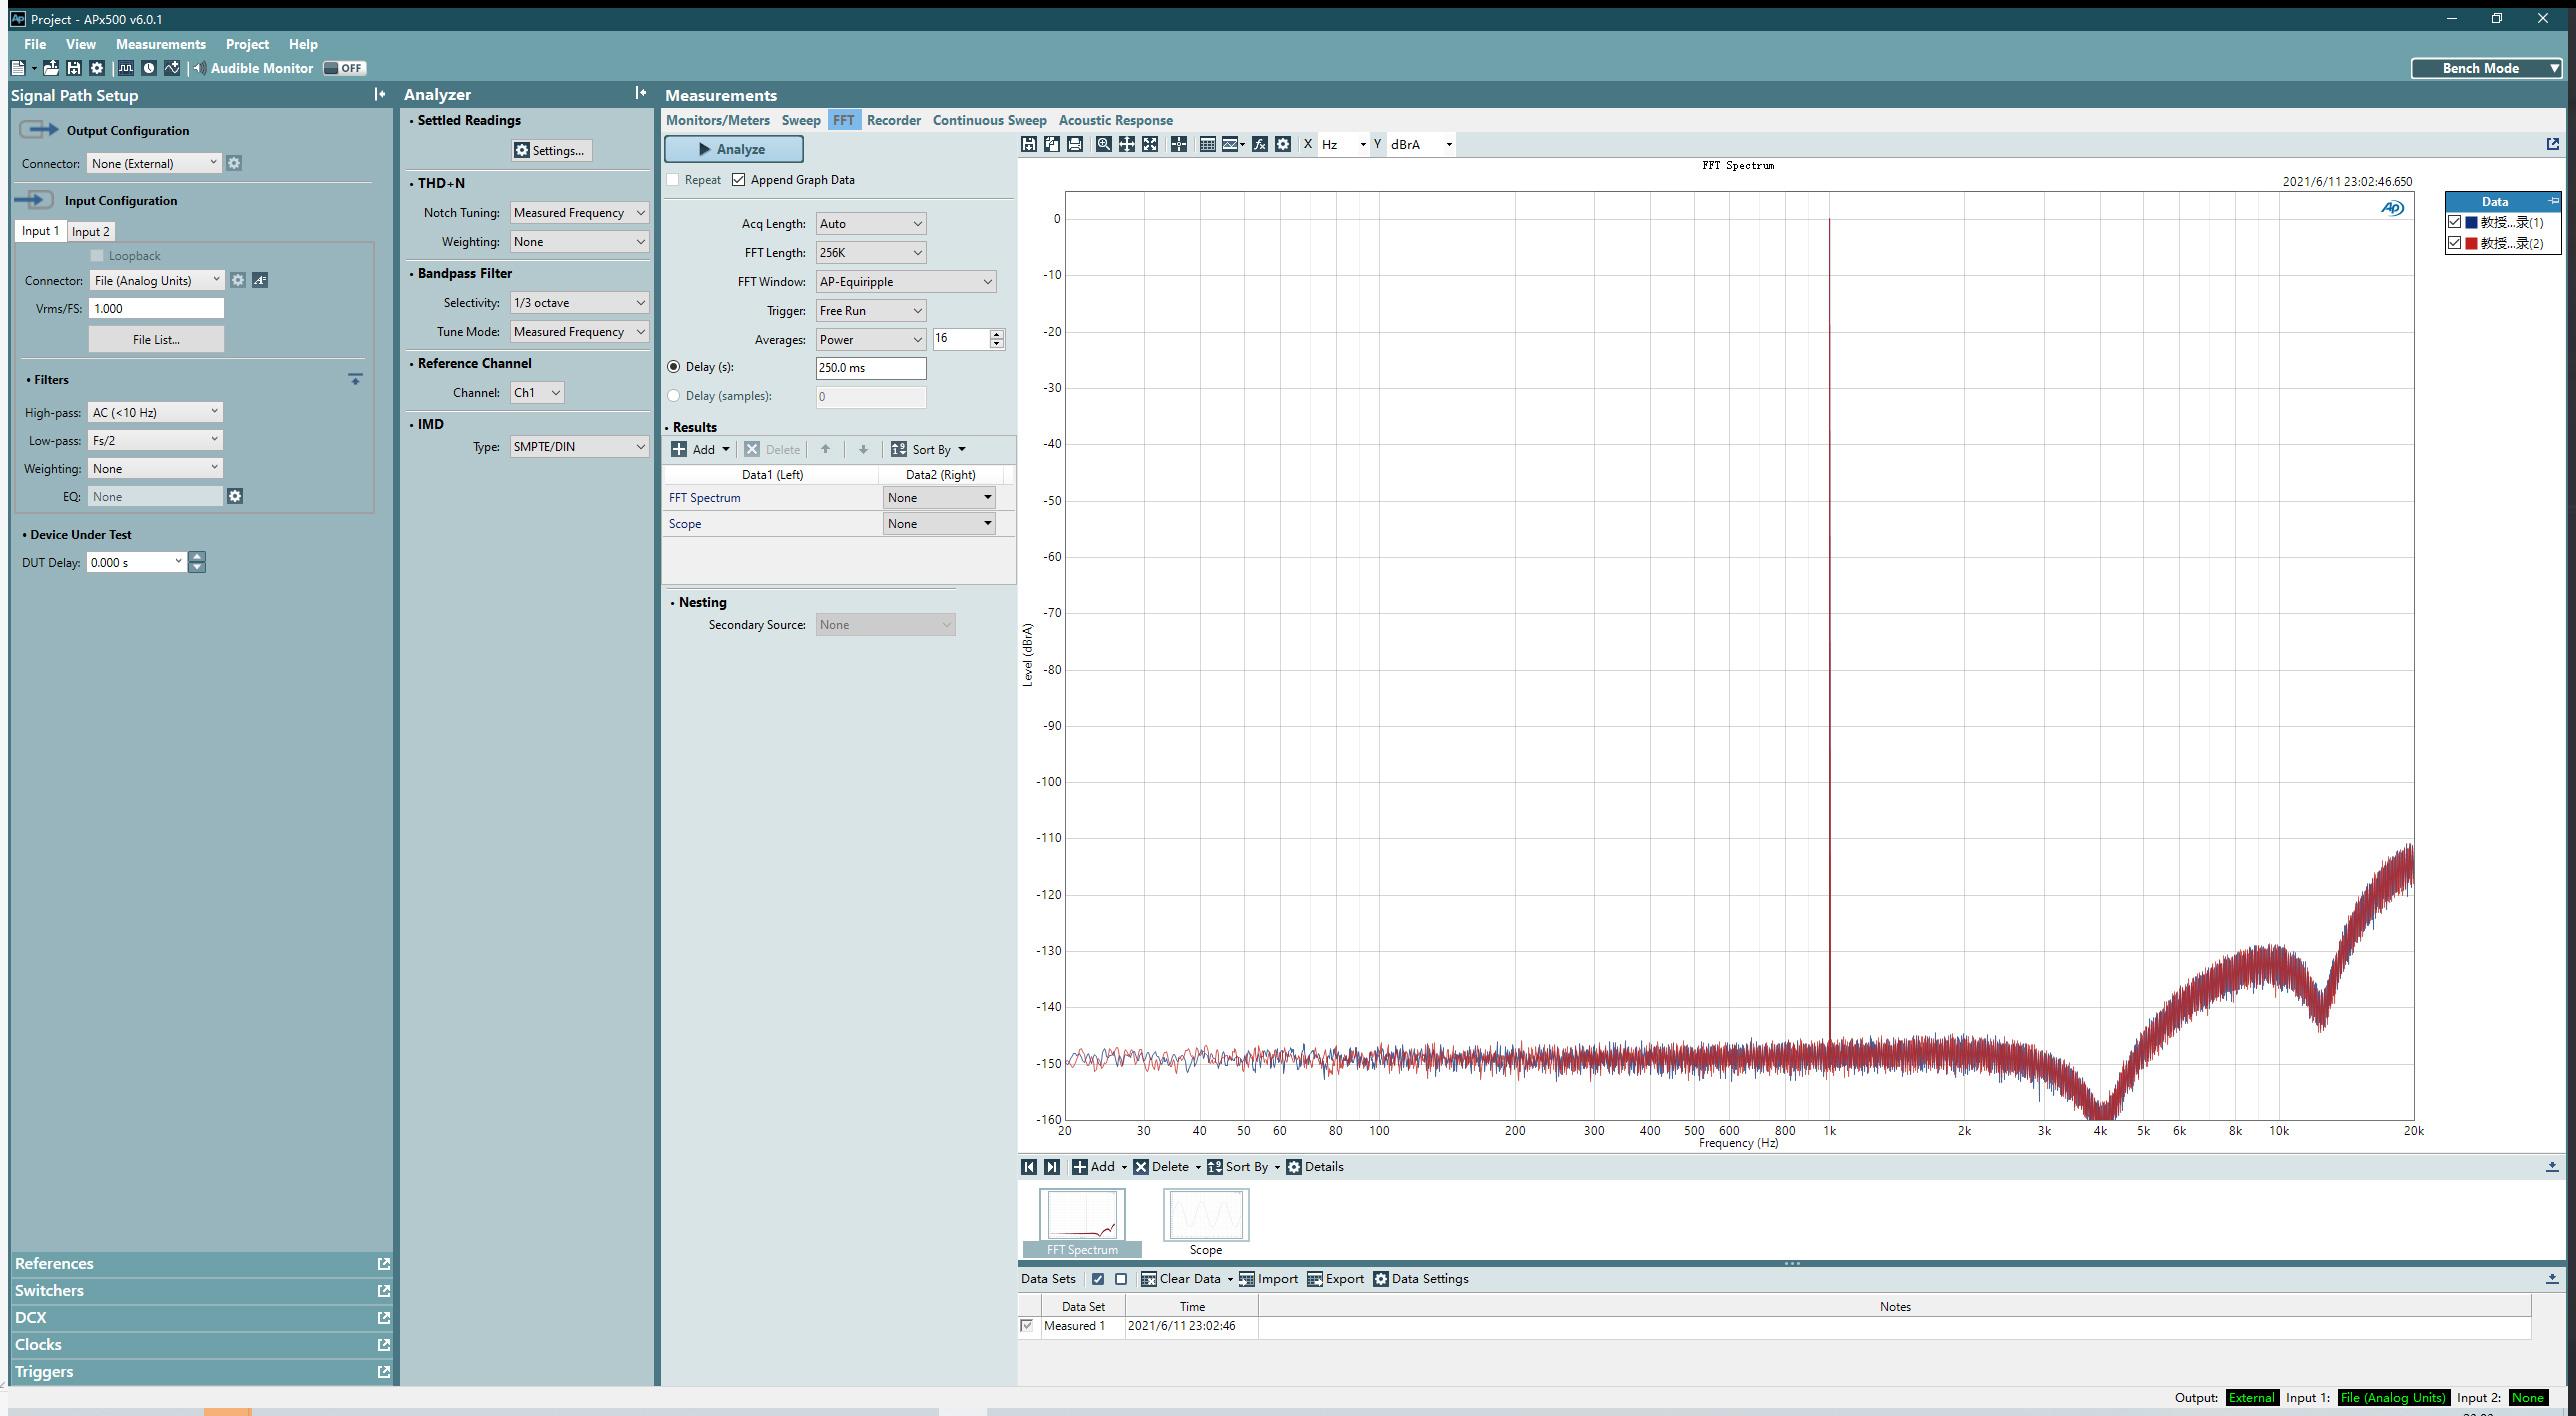Expand the Bench Mode dropdown
This screenshot has height=1416, width=2576.
2486,68
